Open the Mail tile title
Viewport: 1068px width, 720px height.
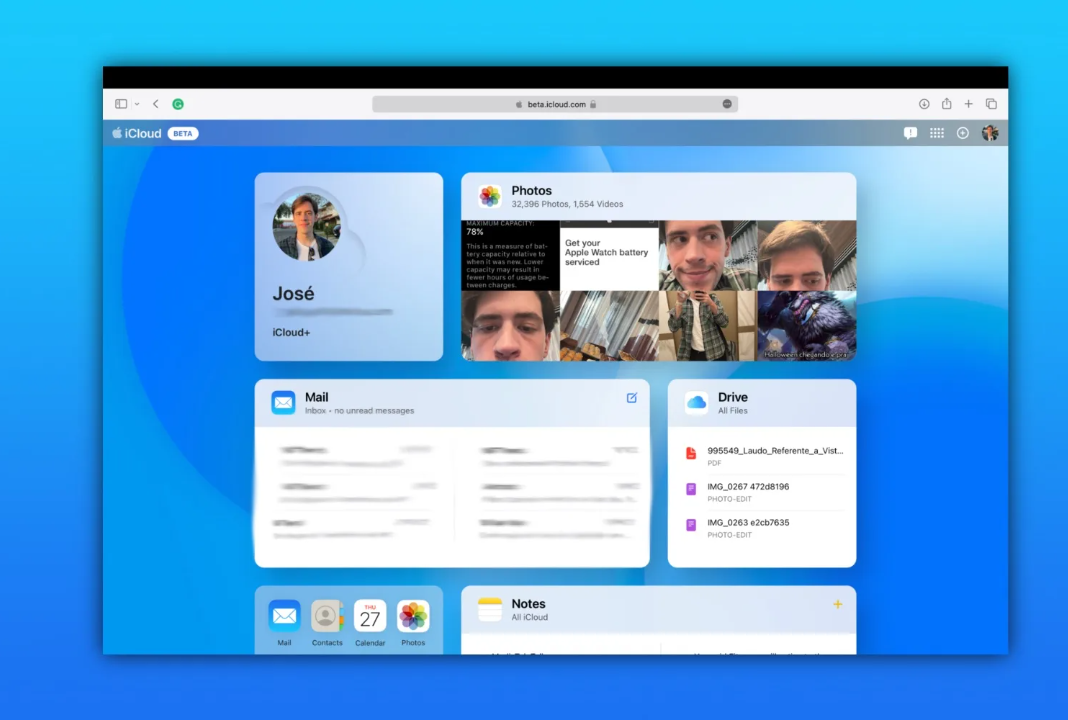pyautogui.click(x=317, y=397)
